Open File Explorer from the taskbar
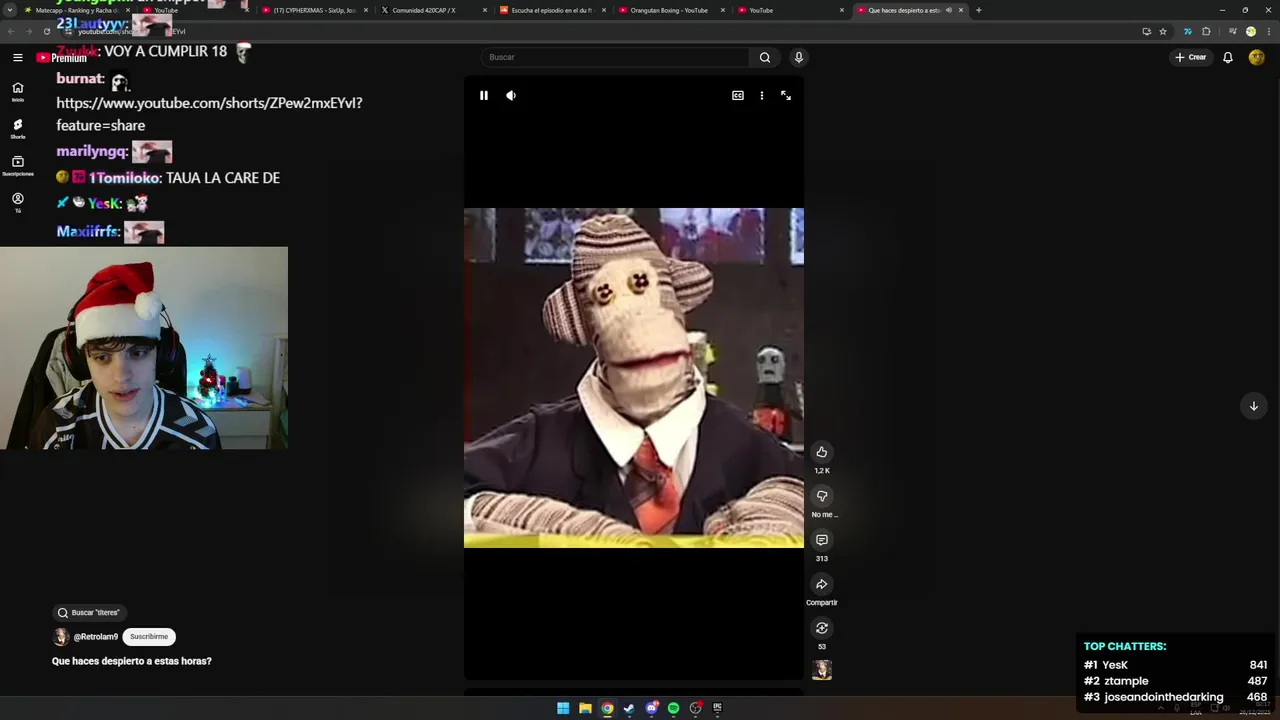This screenshot has width=1280, height=720. tap(585, 708)
